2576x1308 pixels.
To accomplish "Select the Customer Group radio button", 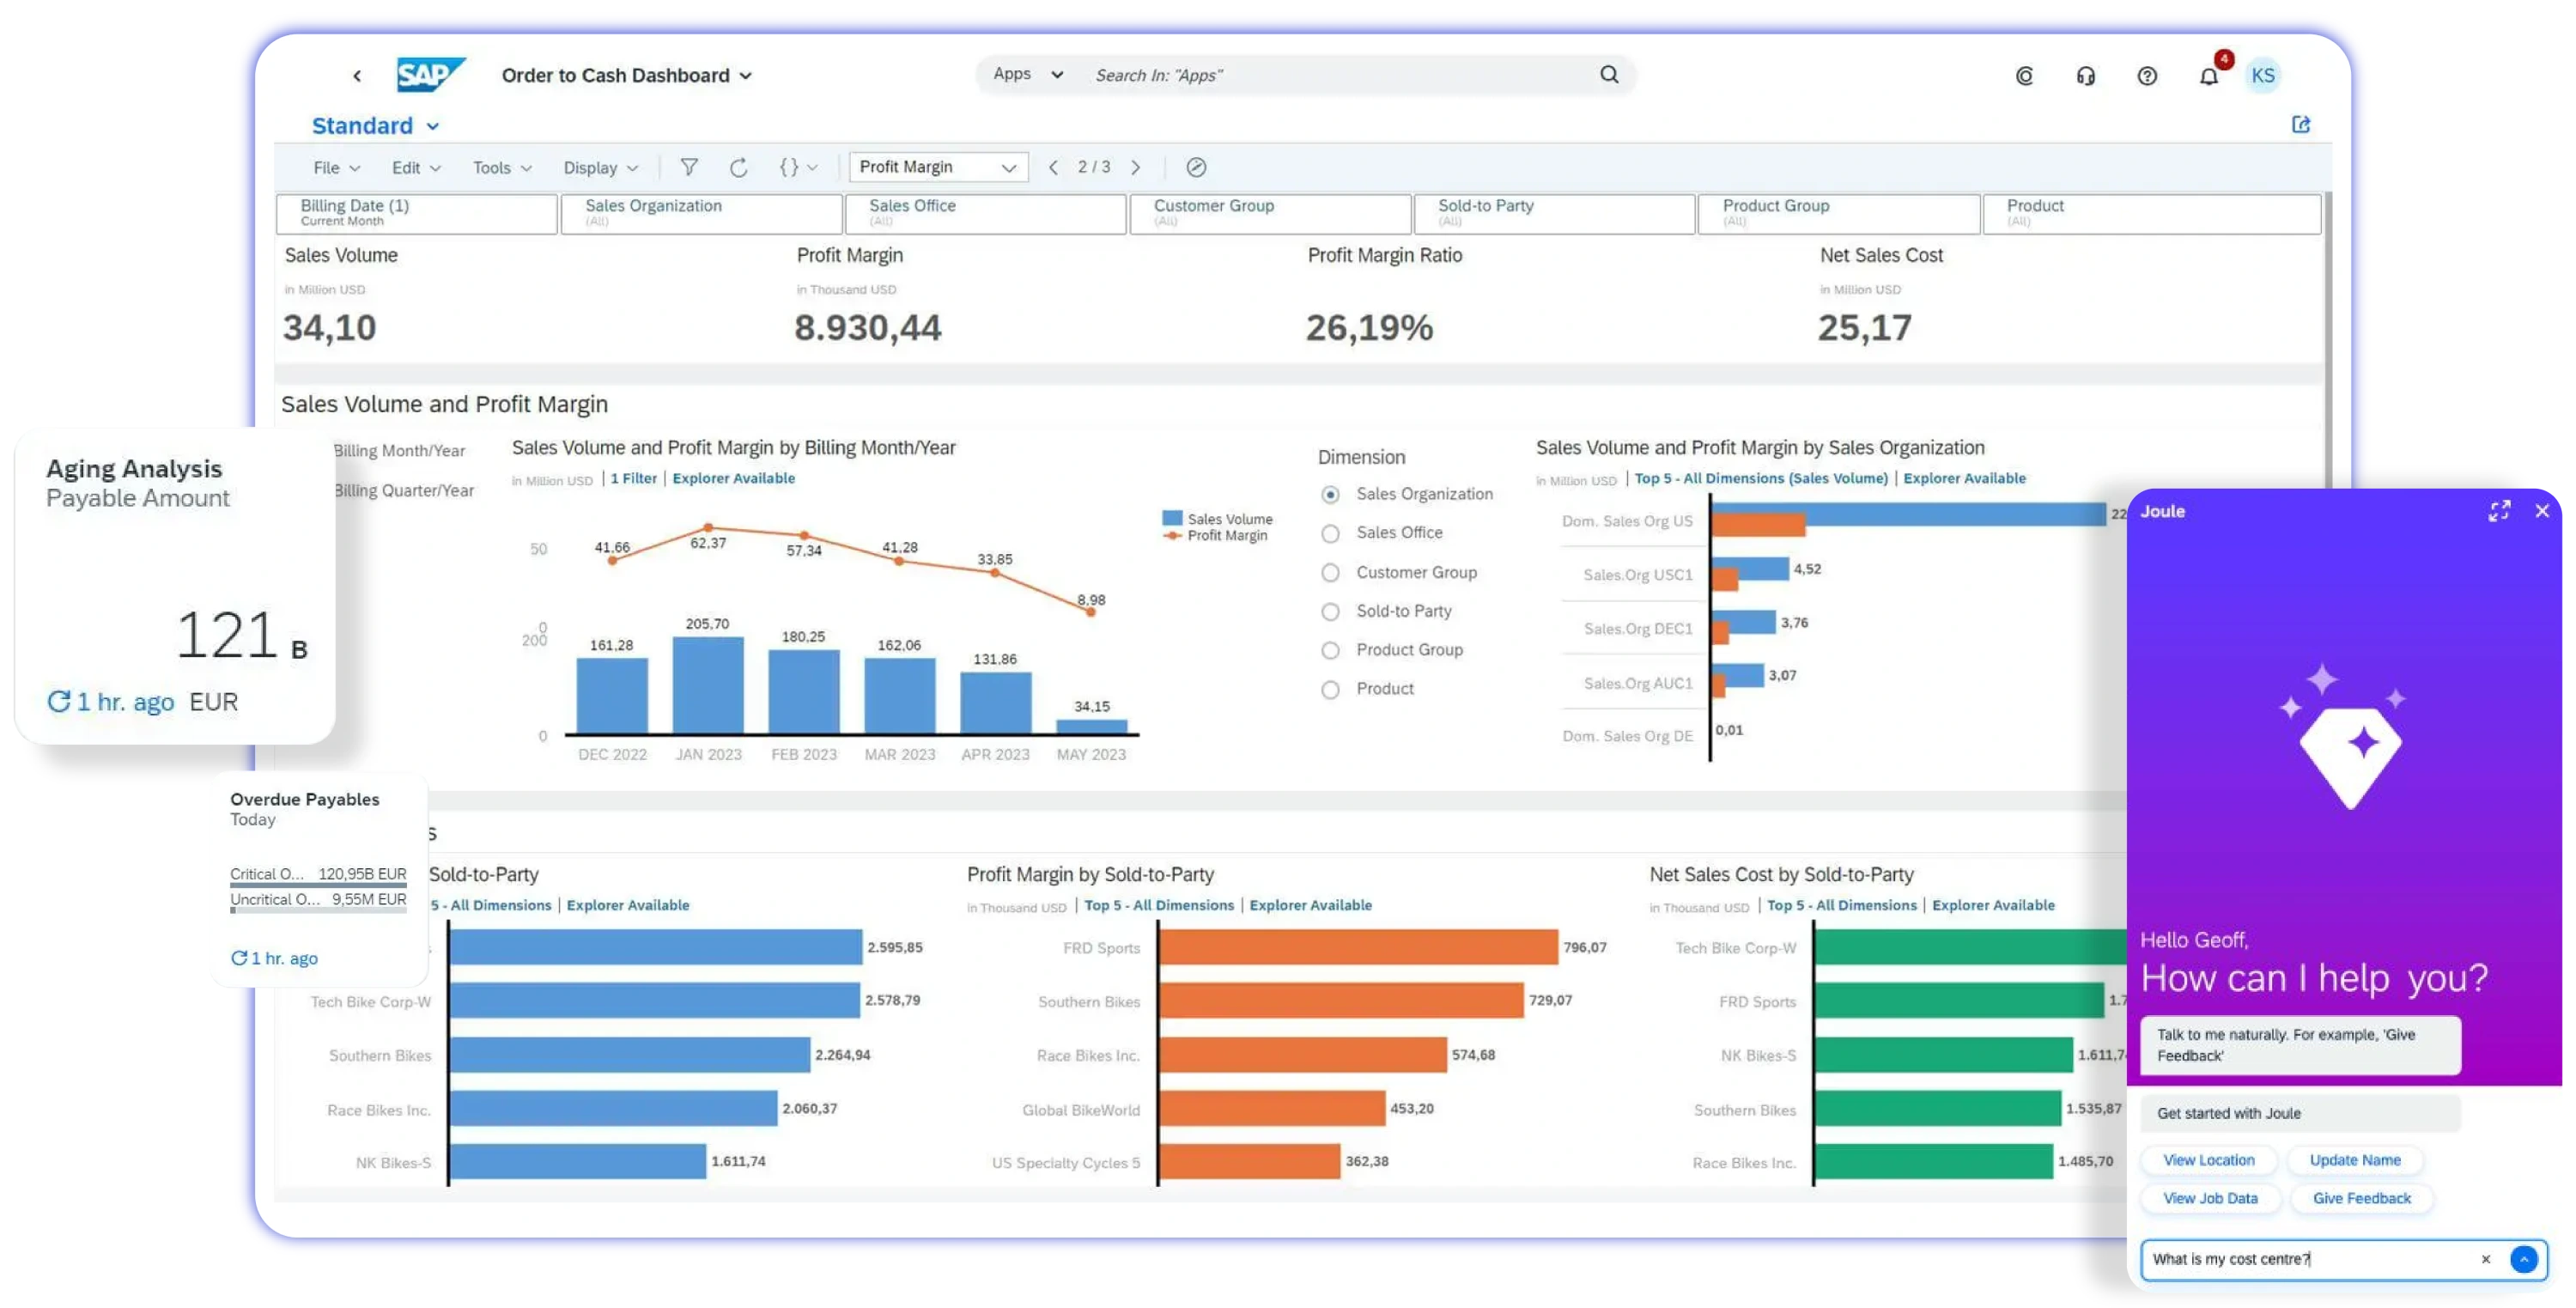I will pos(1329,573).
